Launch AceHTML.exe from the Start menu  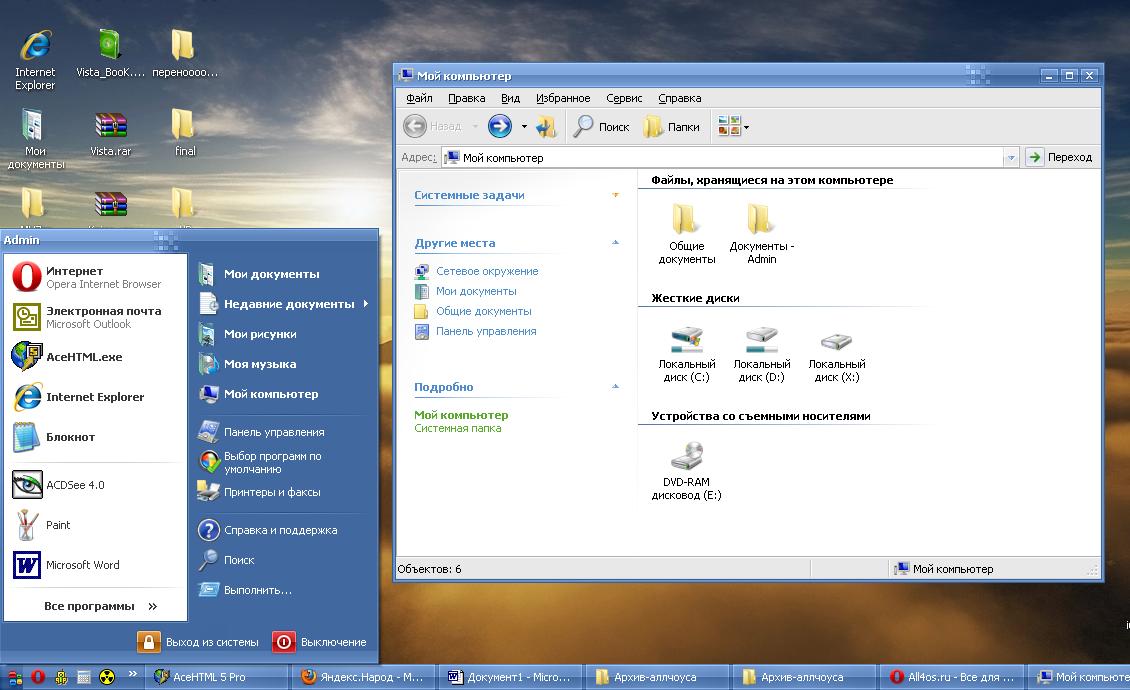coord(95,357)
